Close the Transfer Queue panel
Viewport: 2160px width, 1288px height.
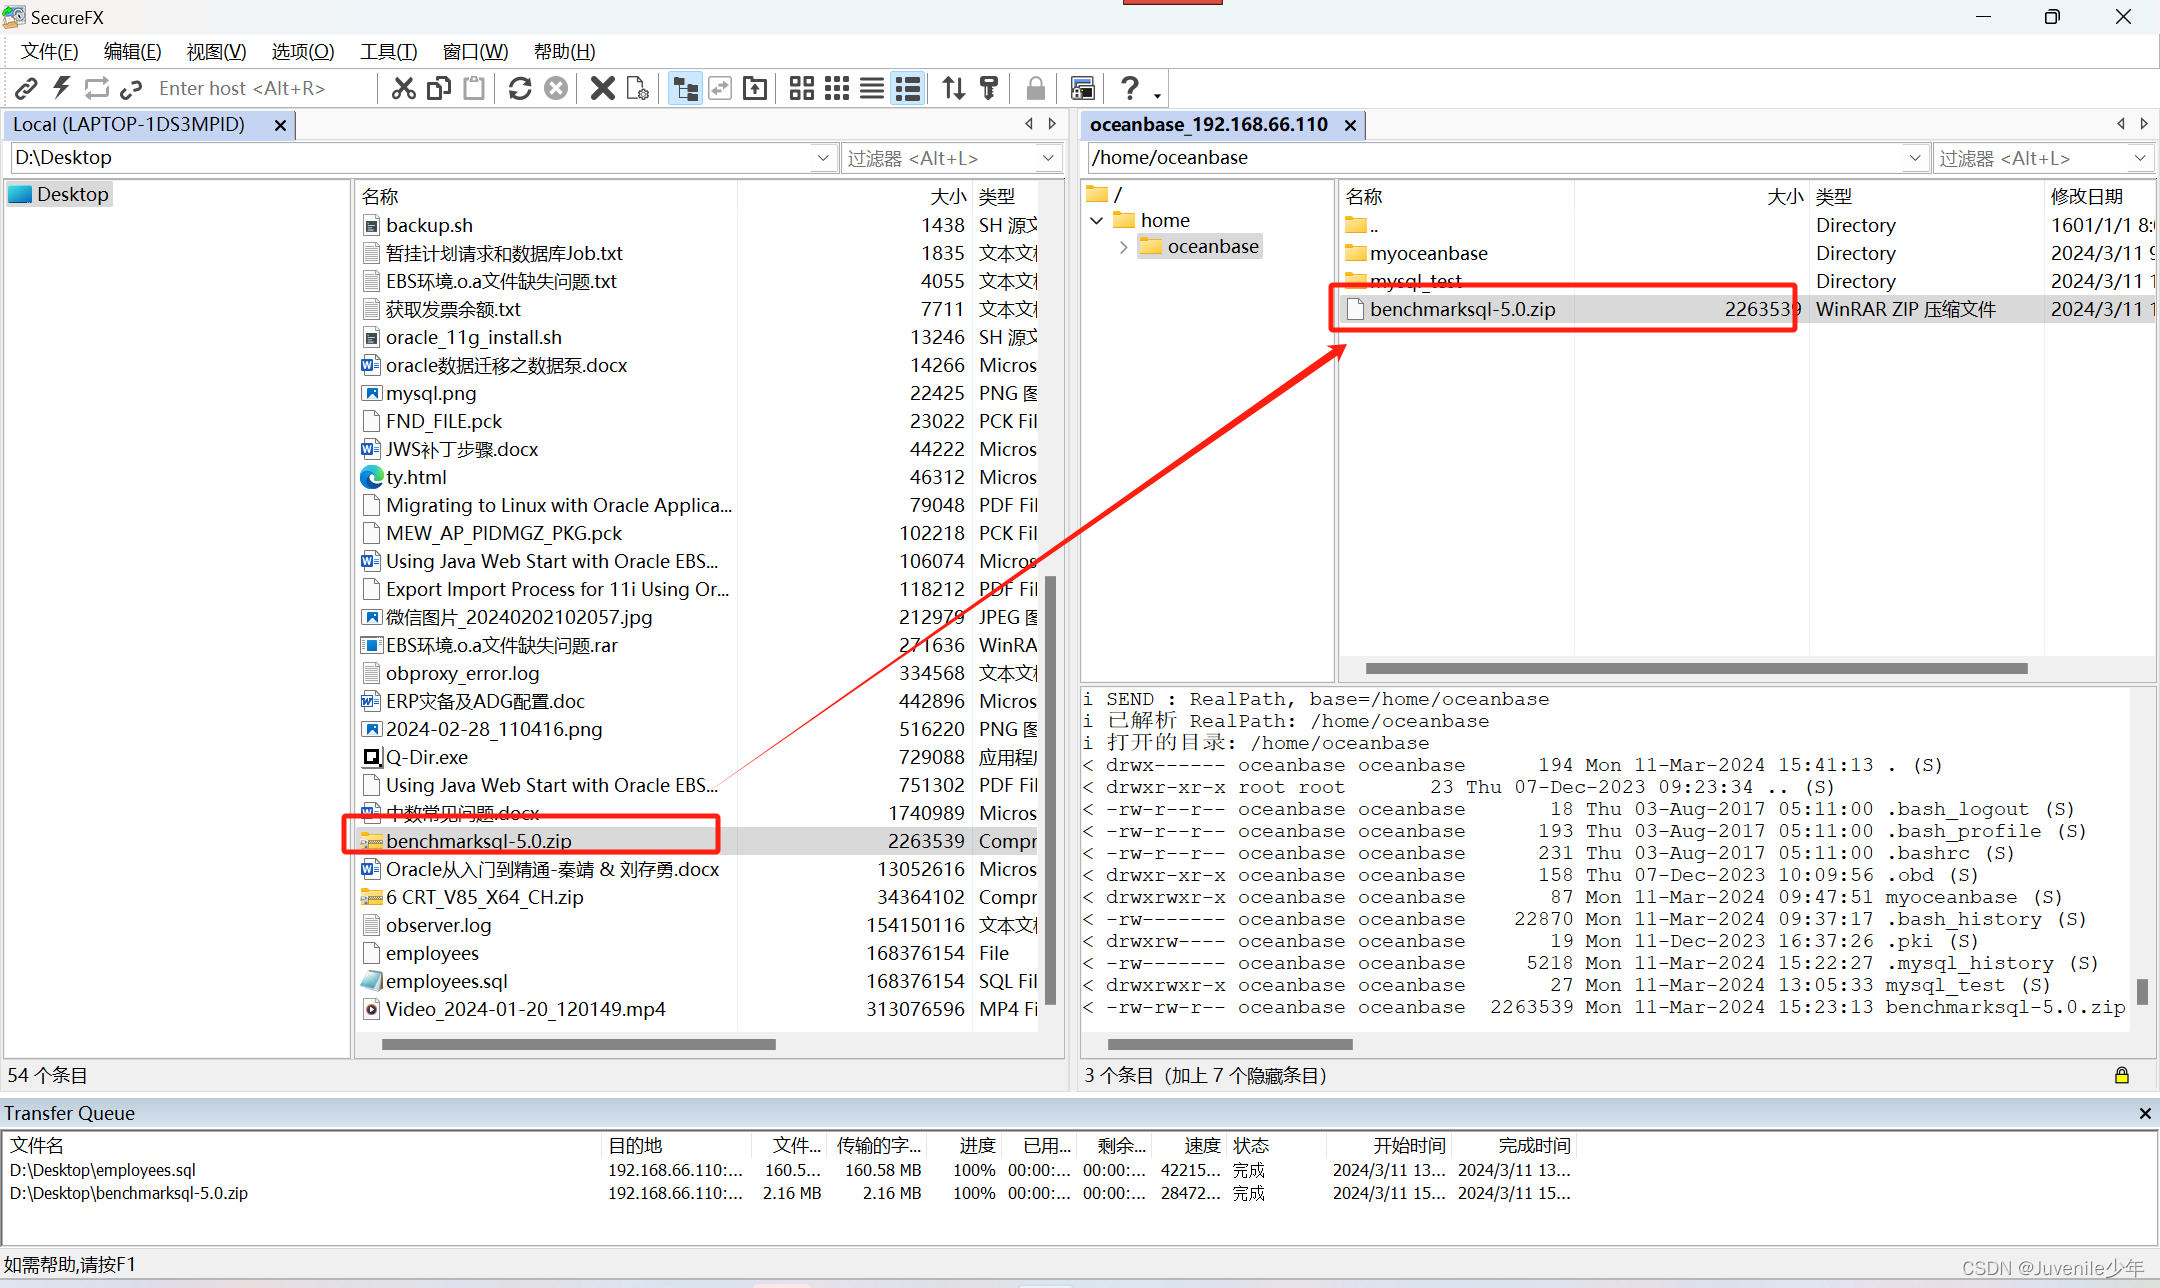[2144, 1114]
